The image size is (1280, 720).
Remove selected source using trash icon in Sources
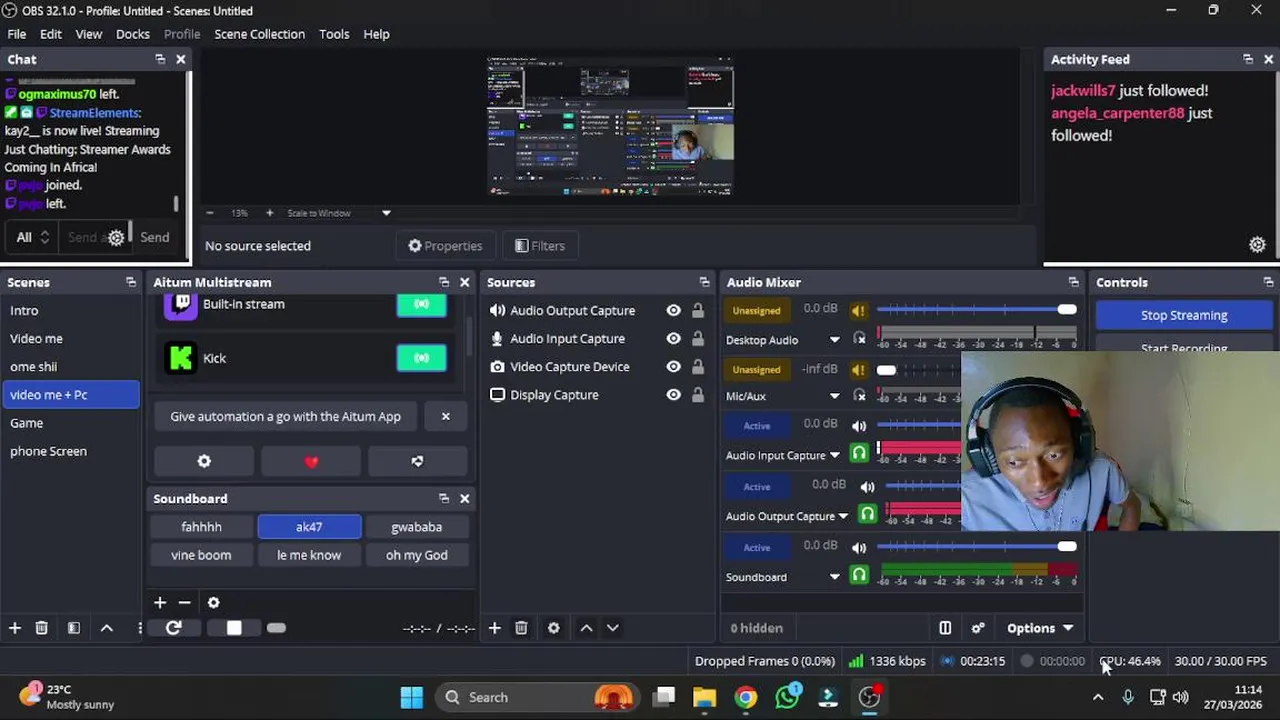click(521, 628)
